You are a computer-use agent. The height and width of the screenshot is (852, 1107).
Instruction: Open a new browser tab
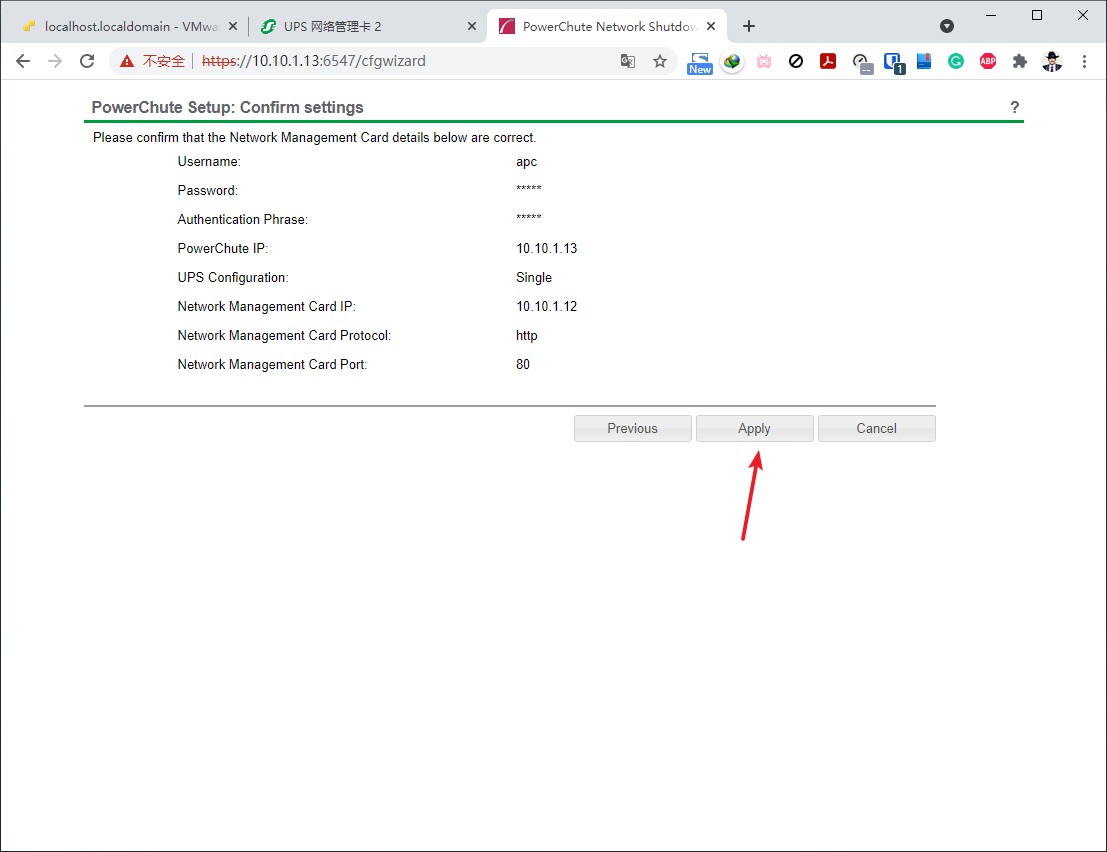749,26
